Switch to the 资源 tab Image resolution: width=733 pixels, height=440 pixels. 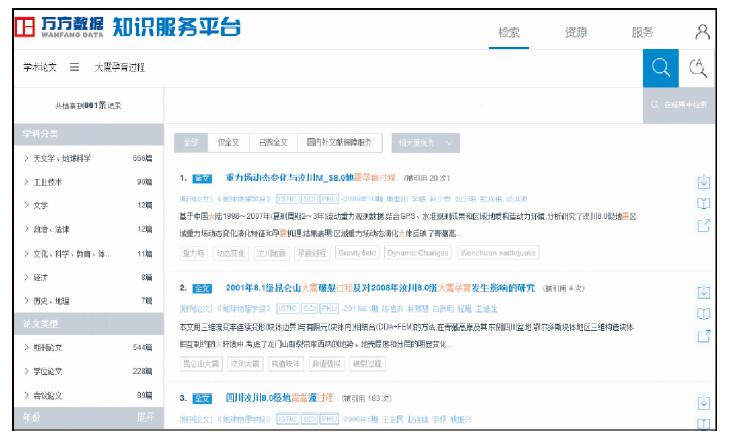576,32
